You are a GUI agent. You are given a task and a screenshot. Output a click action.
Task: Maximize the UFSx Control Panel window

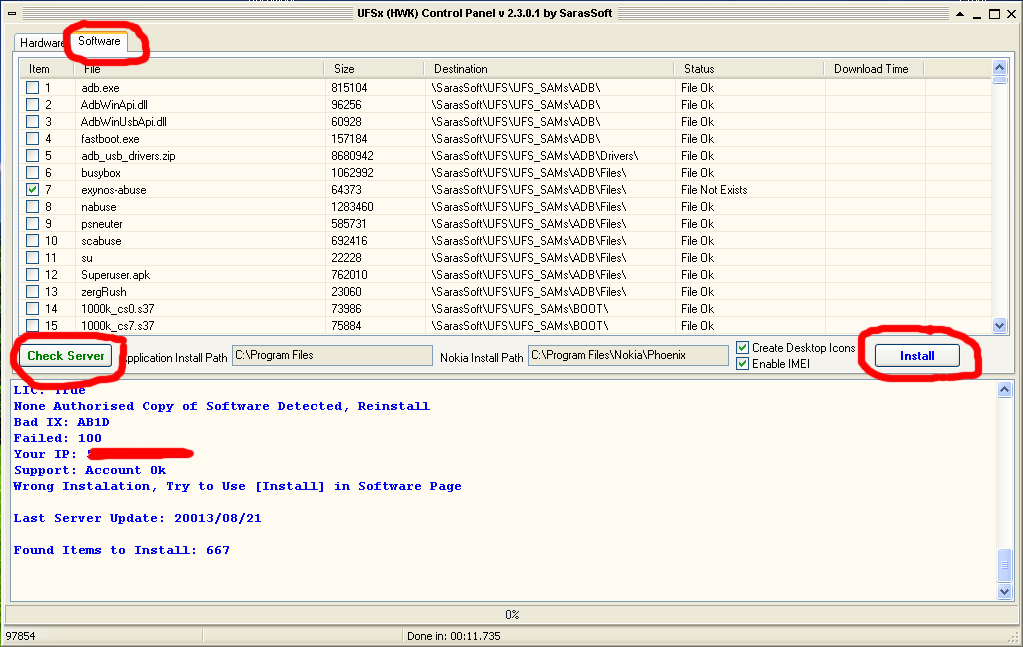(x=994, y=14)
